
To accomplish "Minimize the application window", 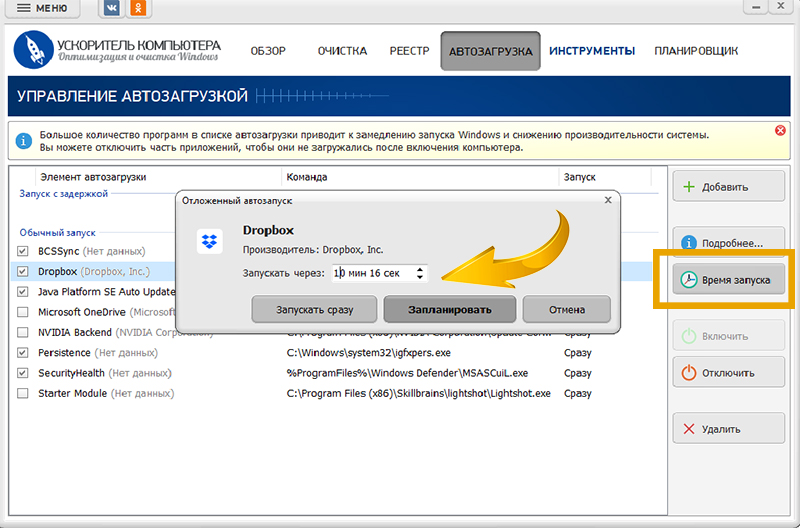I will click(x=756, y=7).
